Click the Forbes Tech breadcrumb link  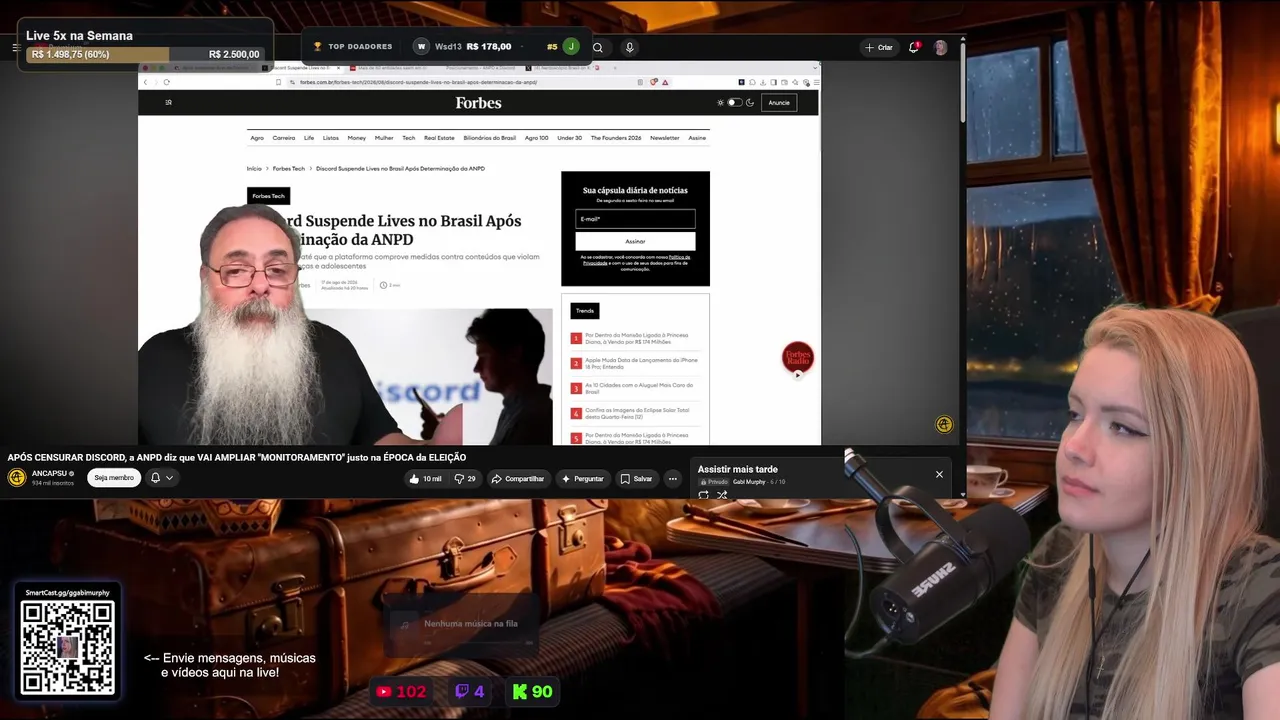(289, 169)
